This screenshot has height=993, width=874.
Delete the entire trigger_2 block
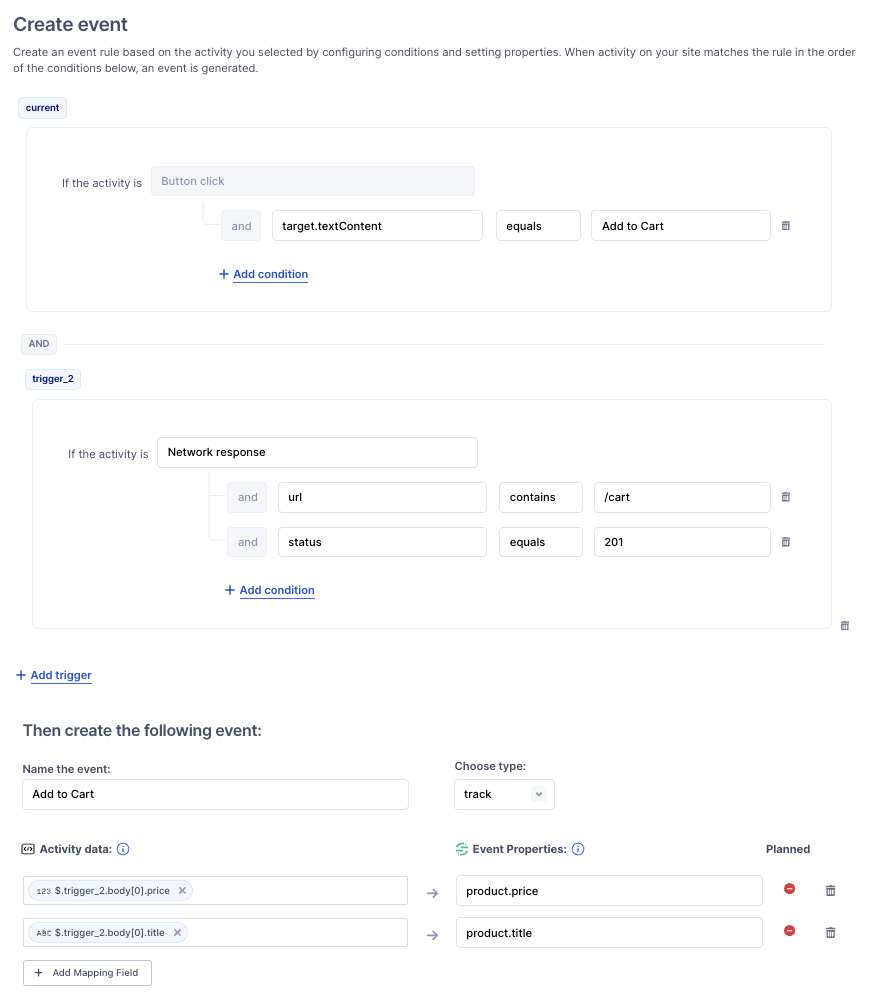844,625
